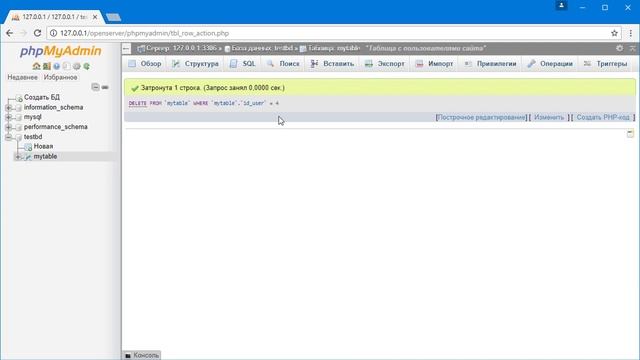Open the Консоль console bar

coord(142,355)
